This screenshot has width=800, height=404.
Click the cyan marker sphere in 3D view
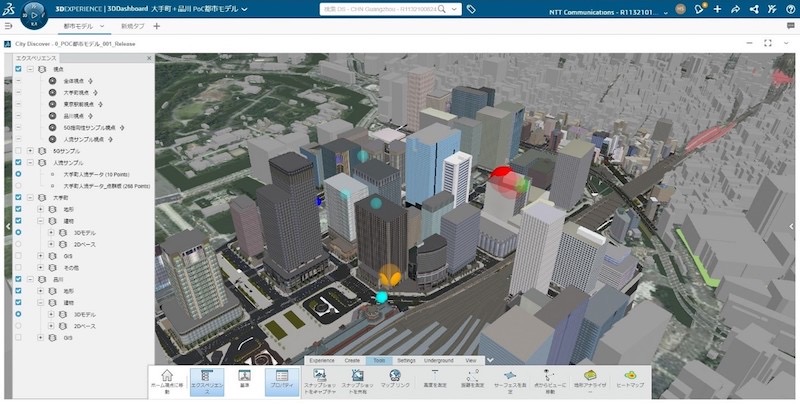click(382, 297)
